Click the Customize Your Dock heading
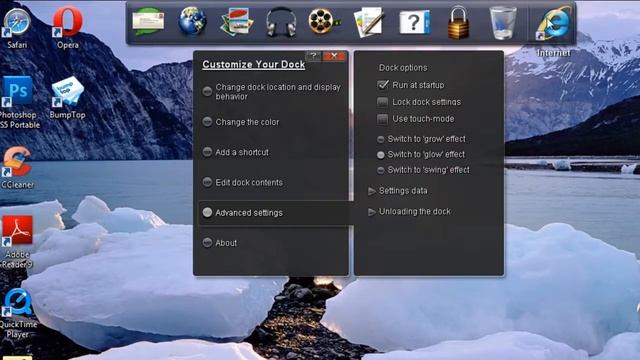Viewport: 640px width, 360px height. coord(253,64)
